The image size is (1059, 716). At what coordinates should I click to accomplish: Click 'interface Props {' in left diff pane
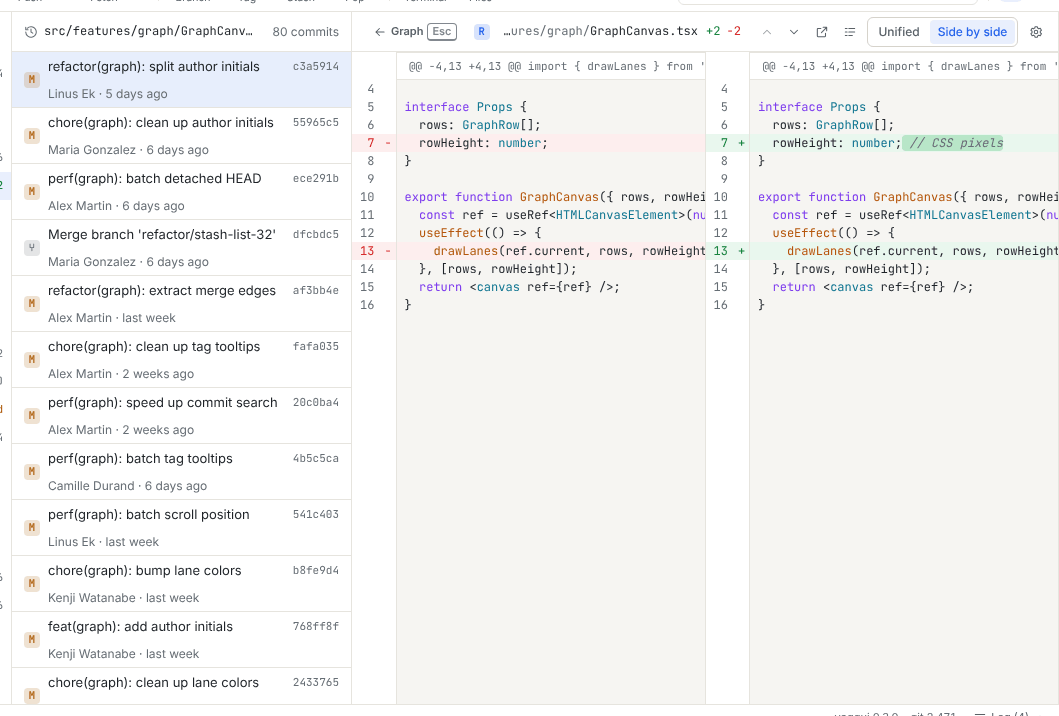tap(465, 107)
